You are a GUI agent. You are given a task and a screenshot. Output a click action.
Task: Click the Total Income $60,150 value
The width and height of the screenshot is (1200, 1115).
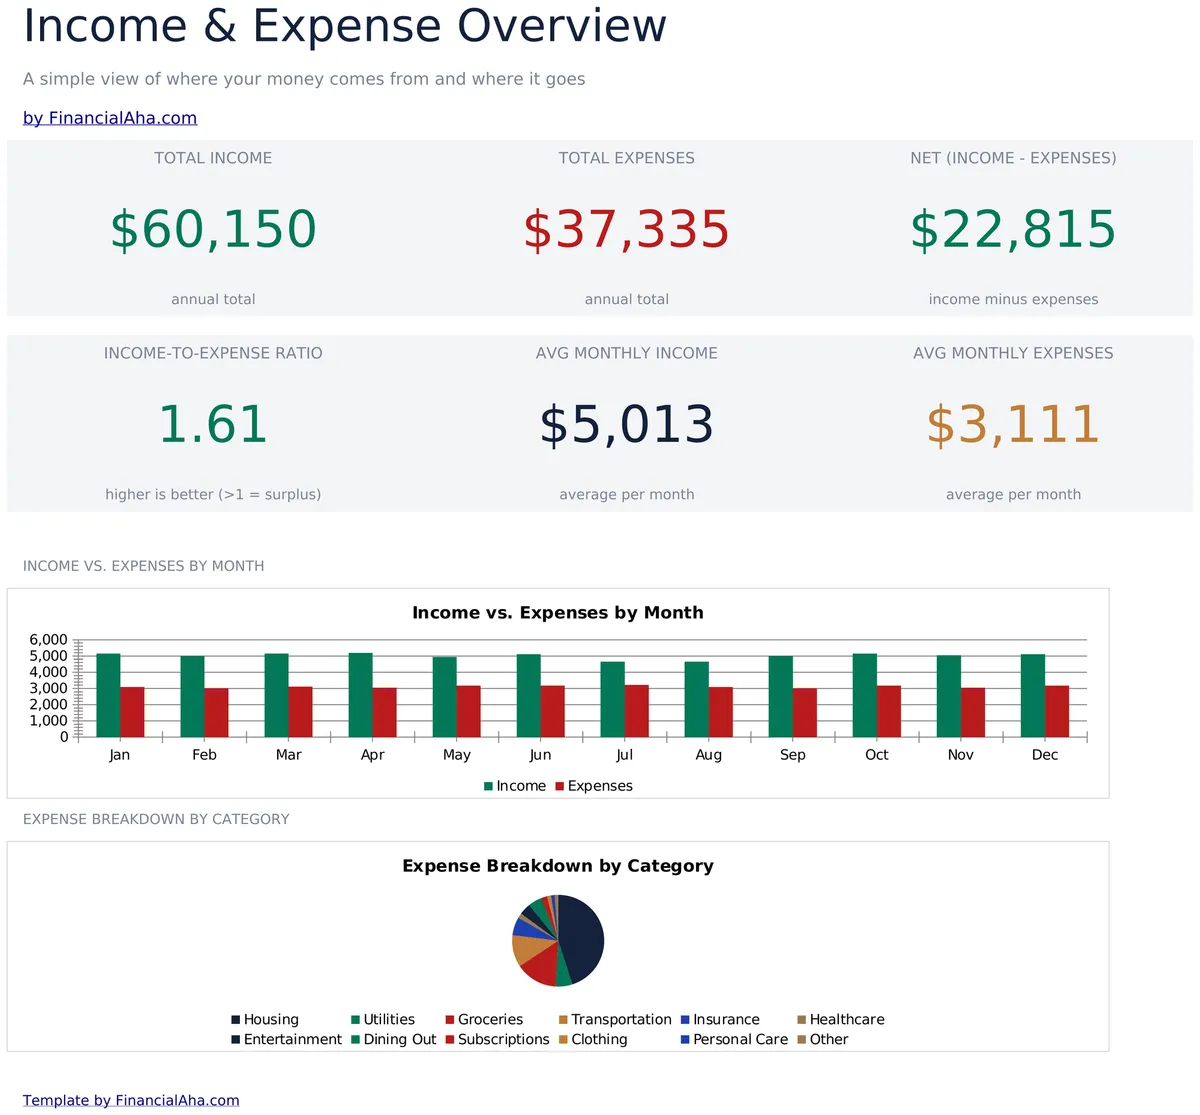pos(213,229)
